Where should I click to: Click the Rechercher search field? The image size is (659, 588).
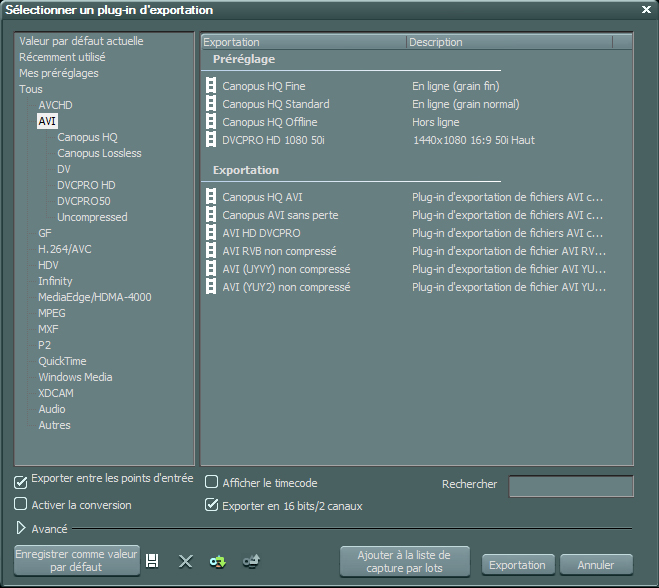571,486
